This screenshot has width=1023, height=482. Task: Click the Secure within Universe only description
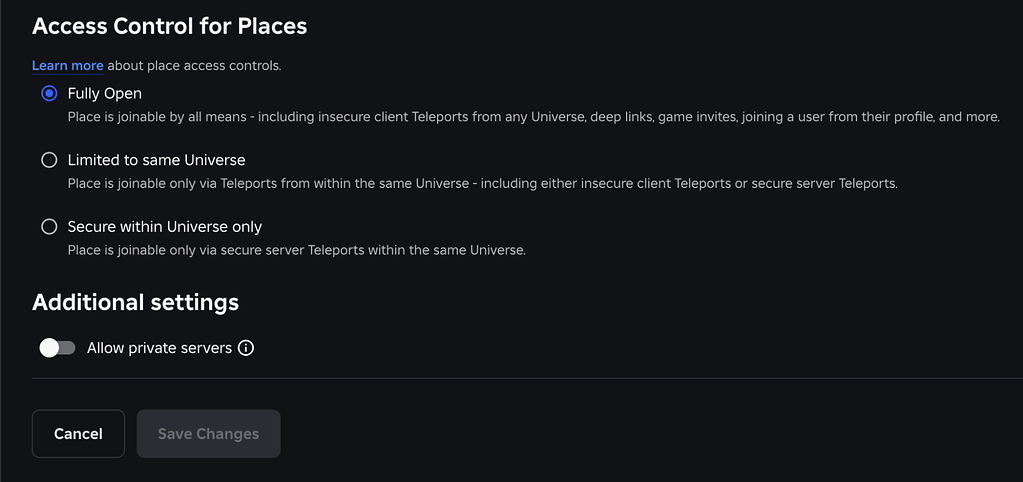click(296, 250)
